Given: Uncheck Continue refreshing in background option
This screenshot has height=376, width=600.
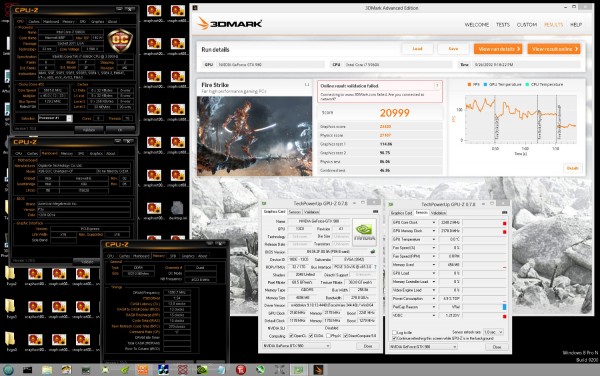Looking at the screenshot, I should point(395,339).
